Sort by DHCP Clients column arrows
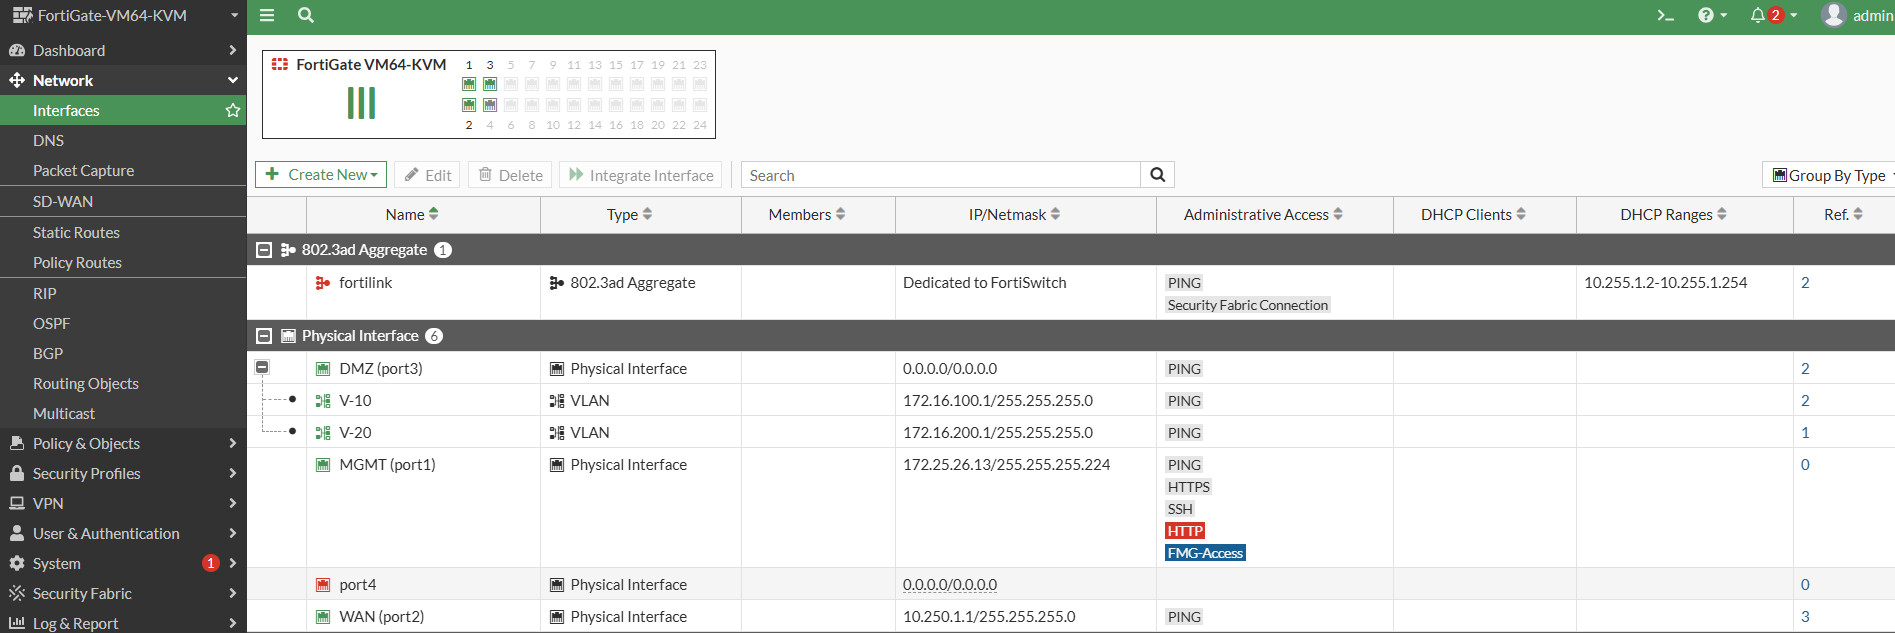1895x633 pixels. [x=1521, y=214]
